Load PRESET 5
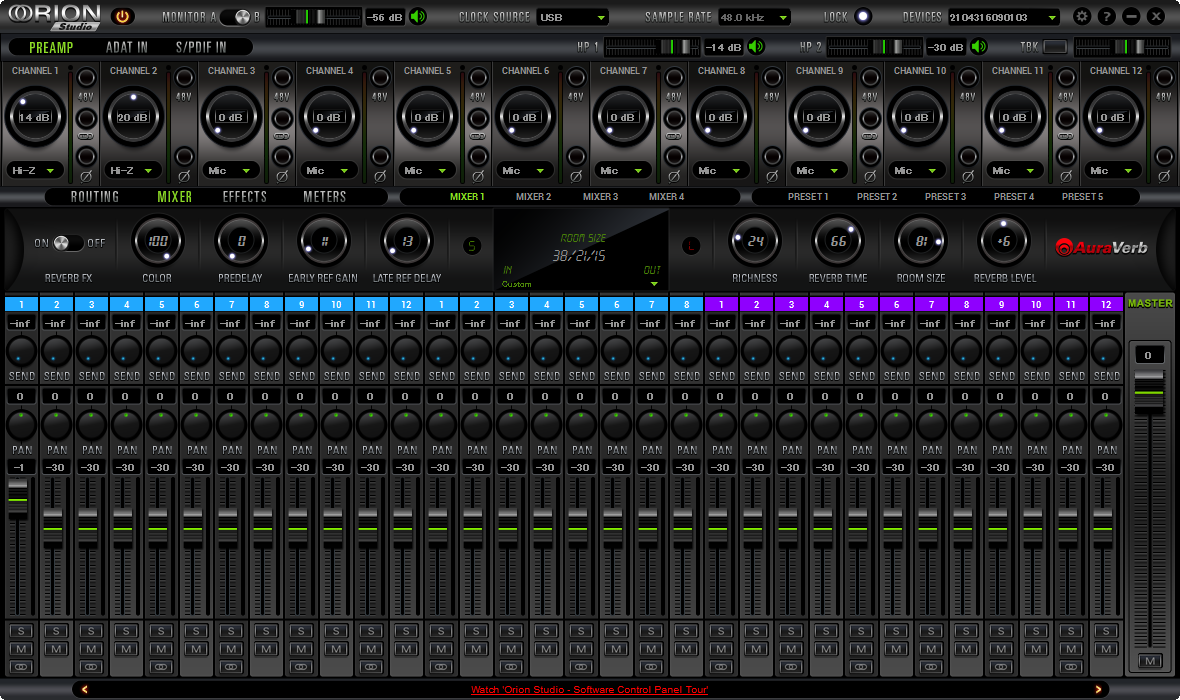1180x700 pixels. coord(1082,196)
